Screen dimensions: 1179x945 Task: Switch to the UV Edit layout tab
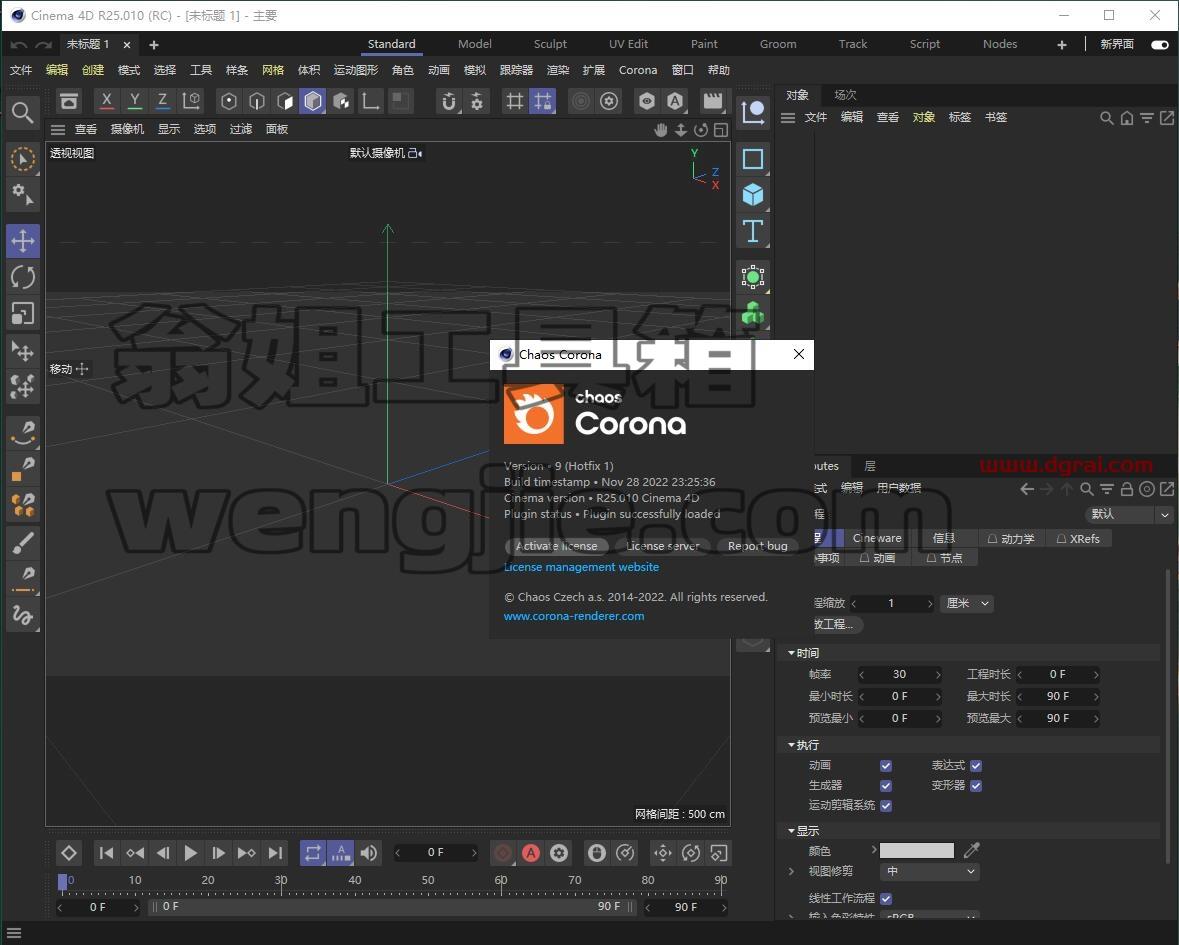(629, 44)
